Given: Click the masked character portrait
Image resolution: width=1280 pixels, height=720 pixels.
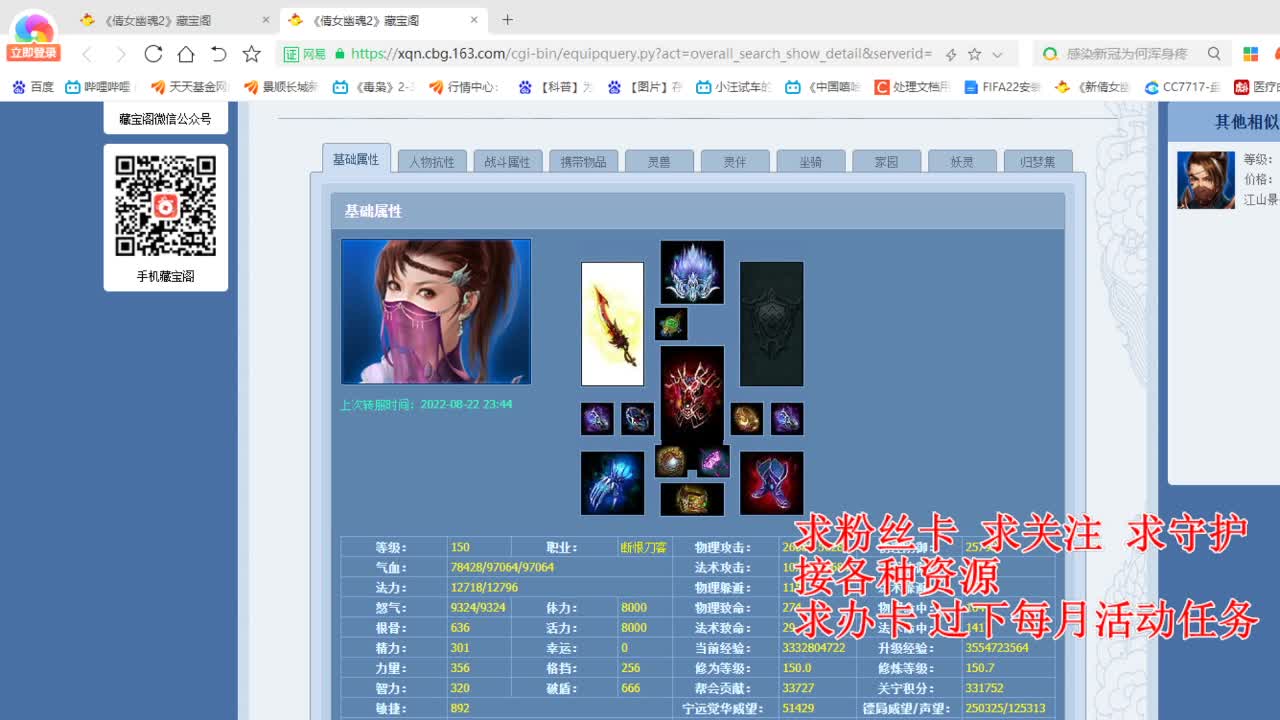Looking at the screenshot, I should pyautogui.click(x=436, y=311).
